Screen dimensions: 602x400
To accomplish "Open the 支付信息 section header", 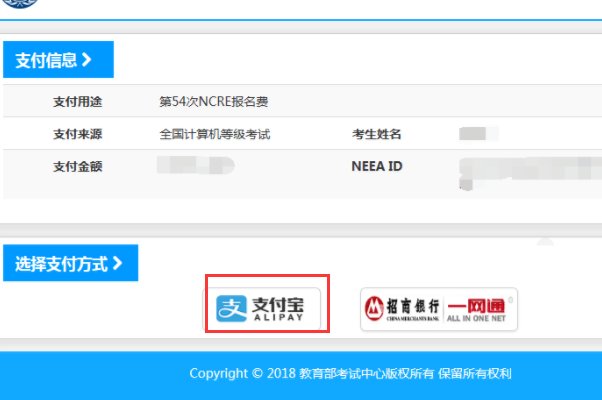I will tap(58, 60).
